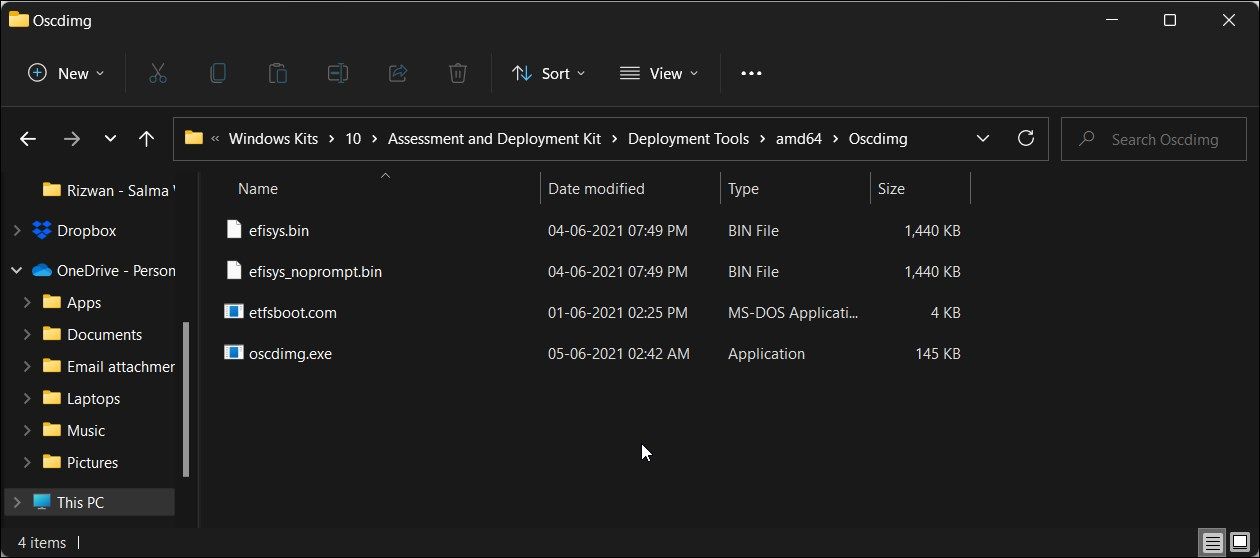Sort by the Type column header

743,188
